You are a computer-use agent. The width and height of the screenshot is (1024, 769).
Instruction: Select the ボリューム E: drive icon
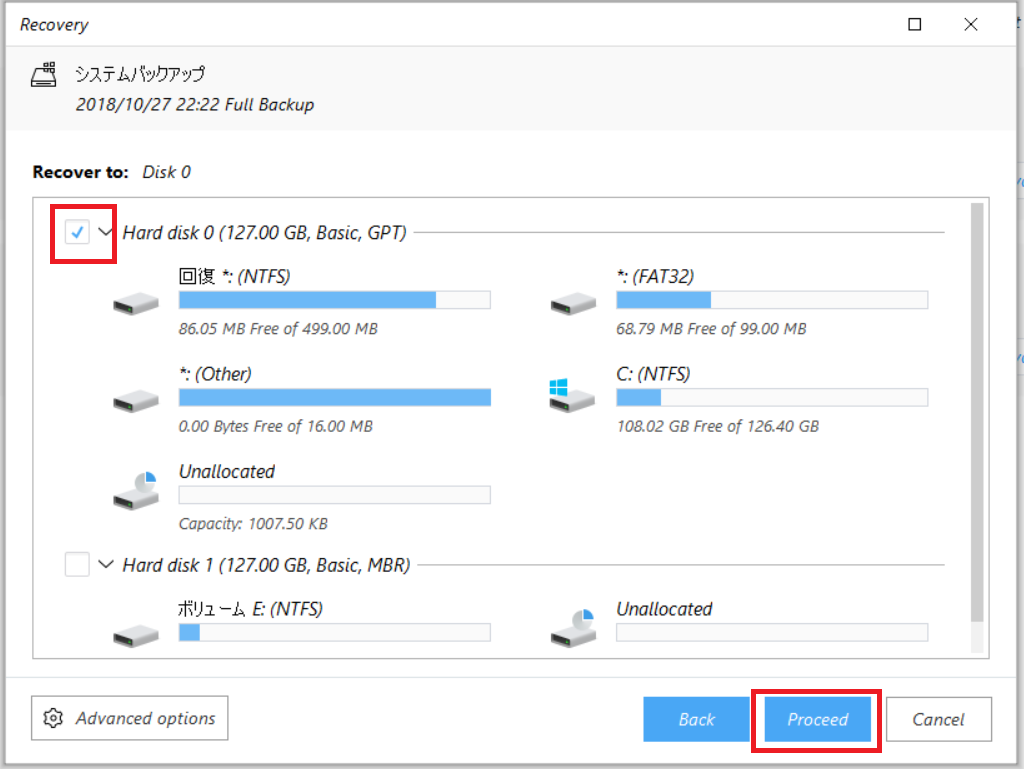136,636
